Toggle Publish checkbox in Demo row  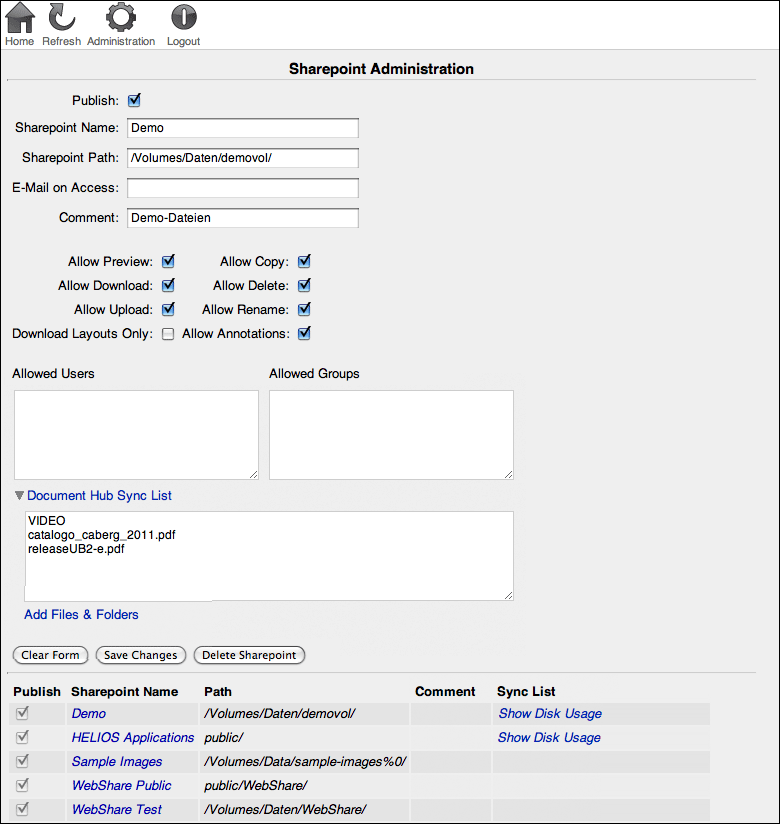pyautogui.click(x=22, y=713)
